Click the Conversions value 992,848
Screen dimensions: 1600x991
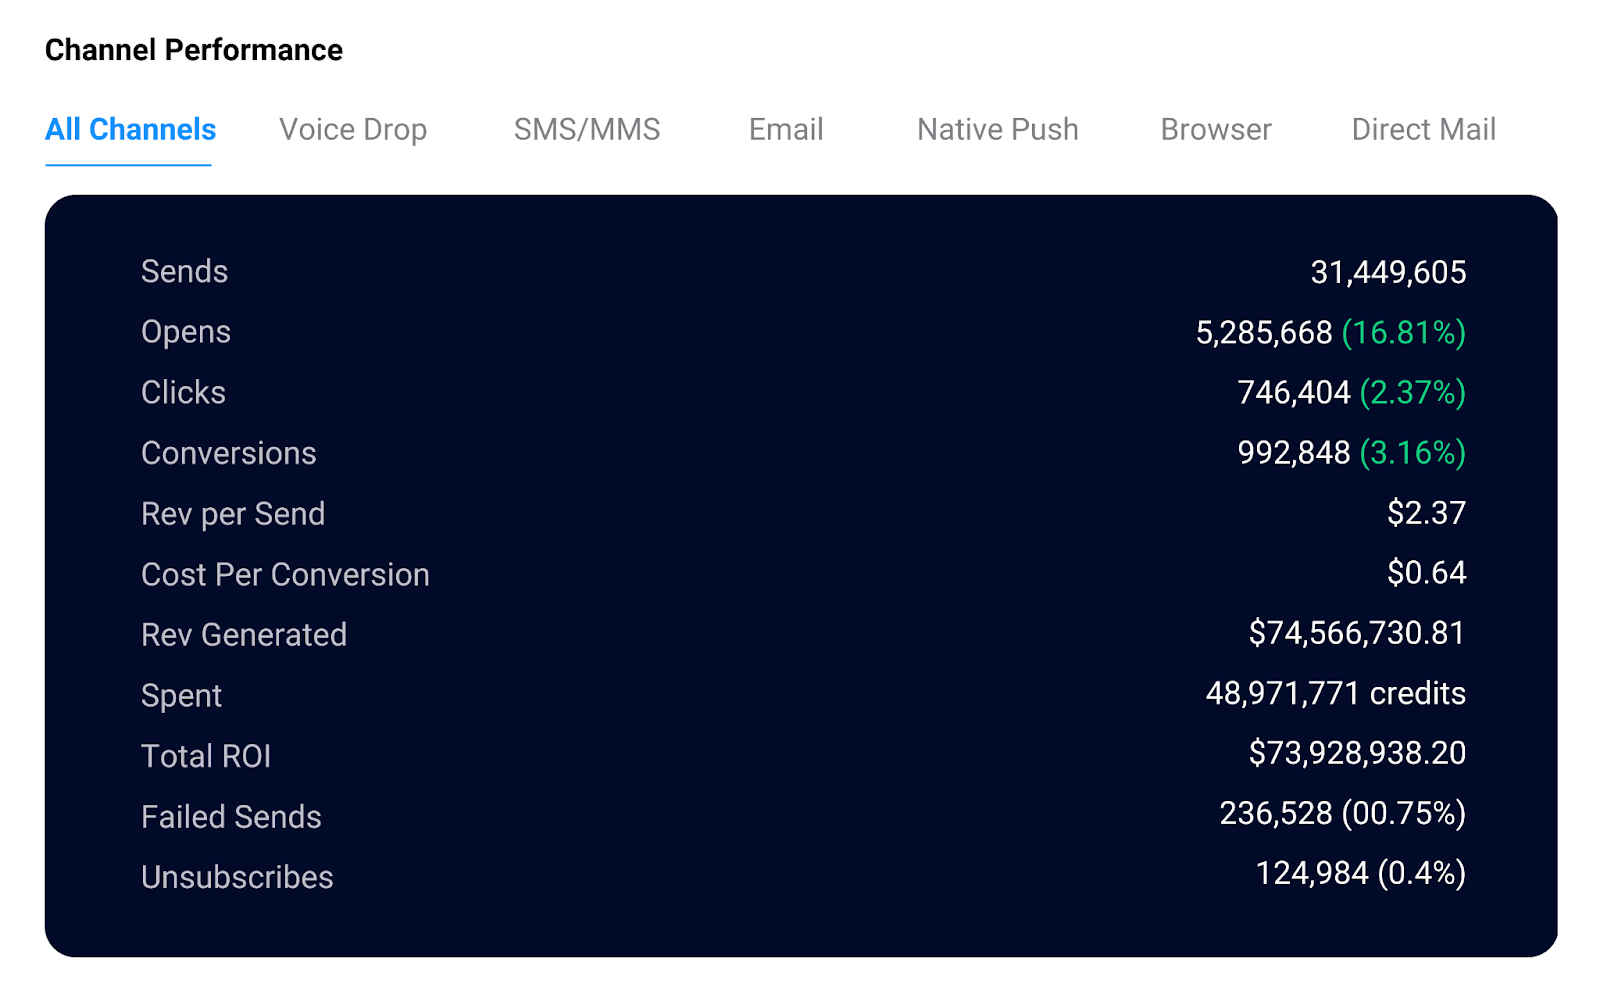(1294, 453)
